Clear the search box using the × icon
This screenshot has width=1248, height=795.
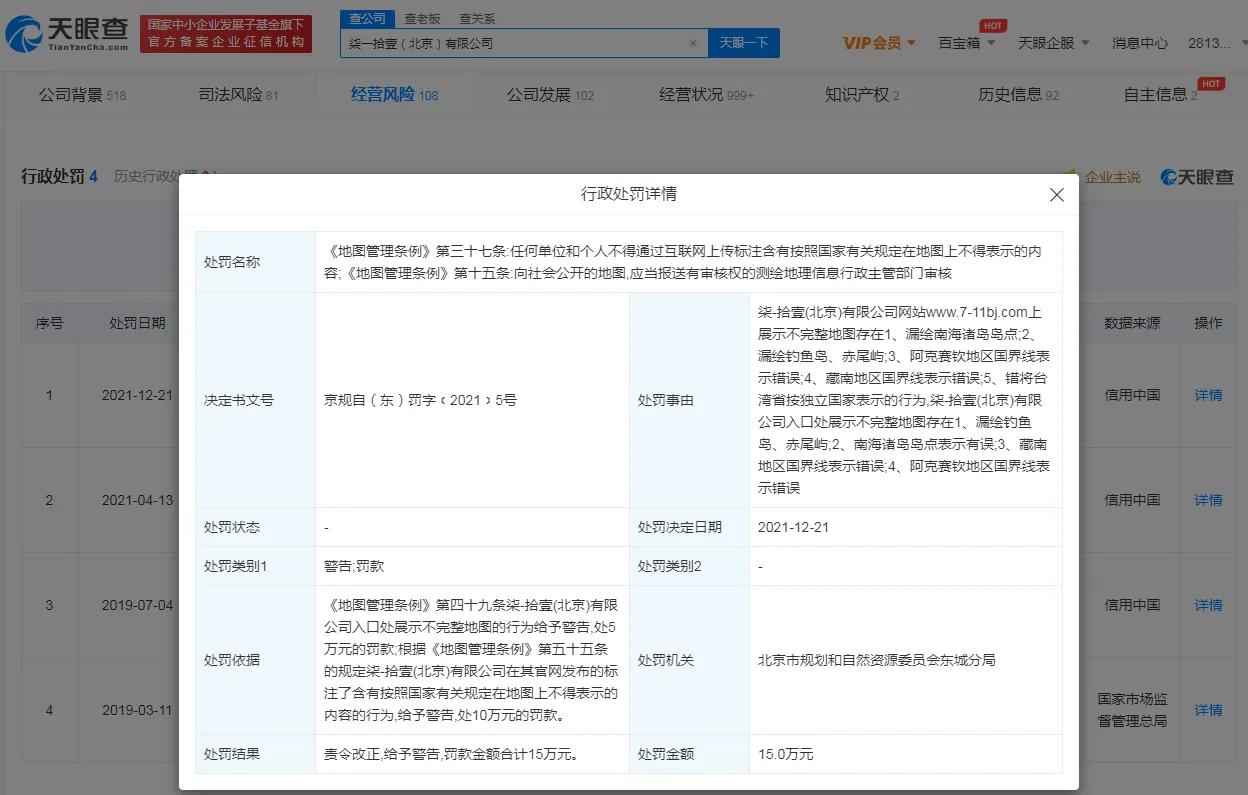point(693,43)
